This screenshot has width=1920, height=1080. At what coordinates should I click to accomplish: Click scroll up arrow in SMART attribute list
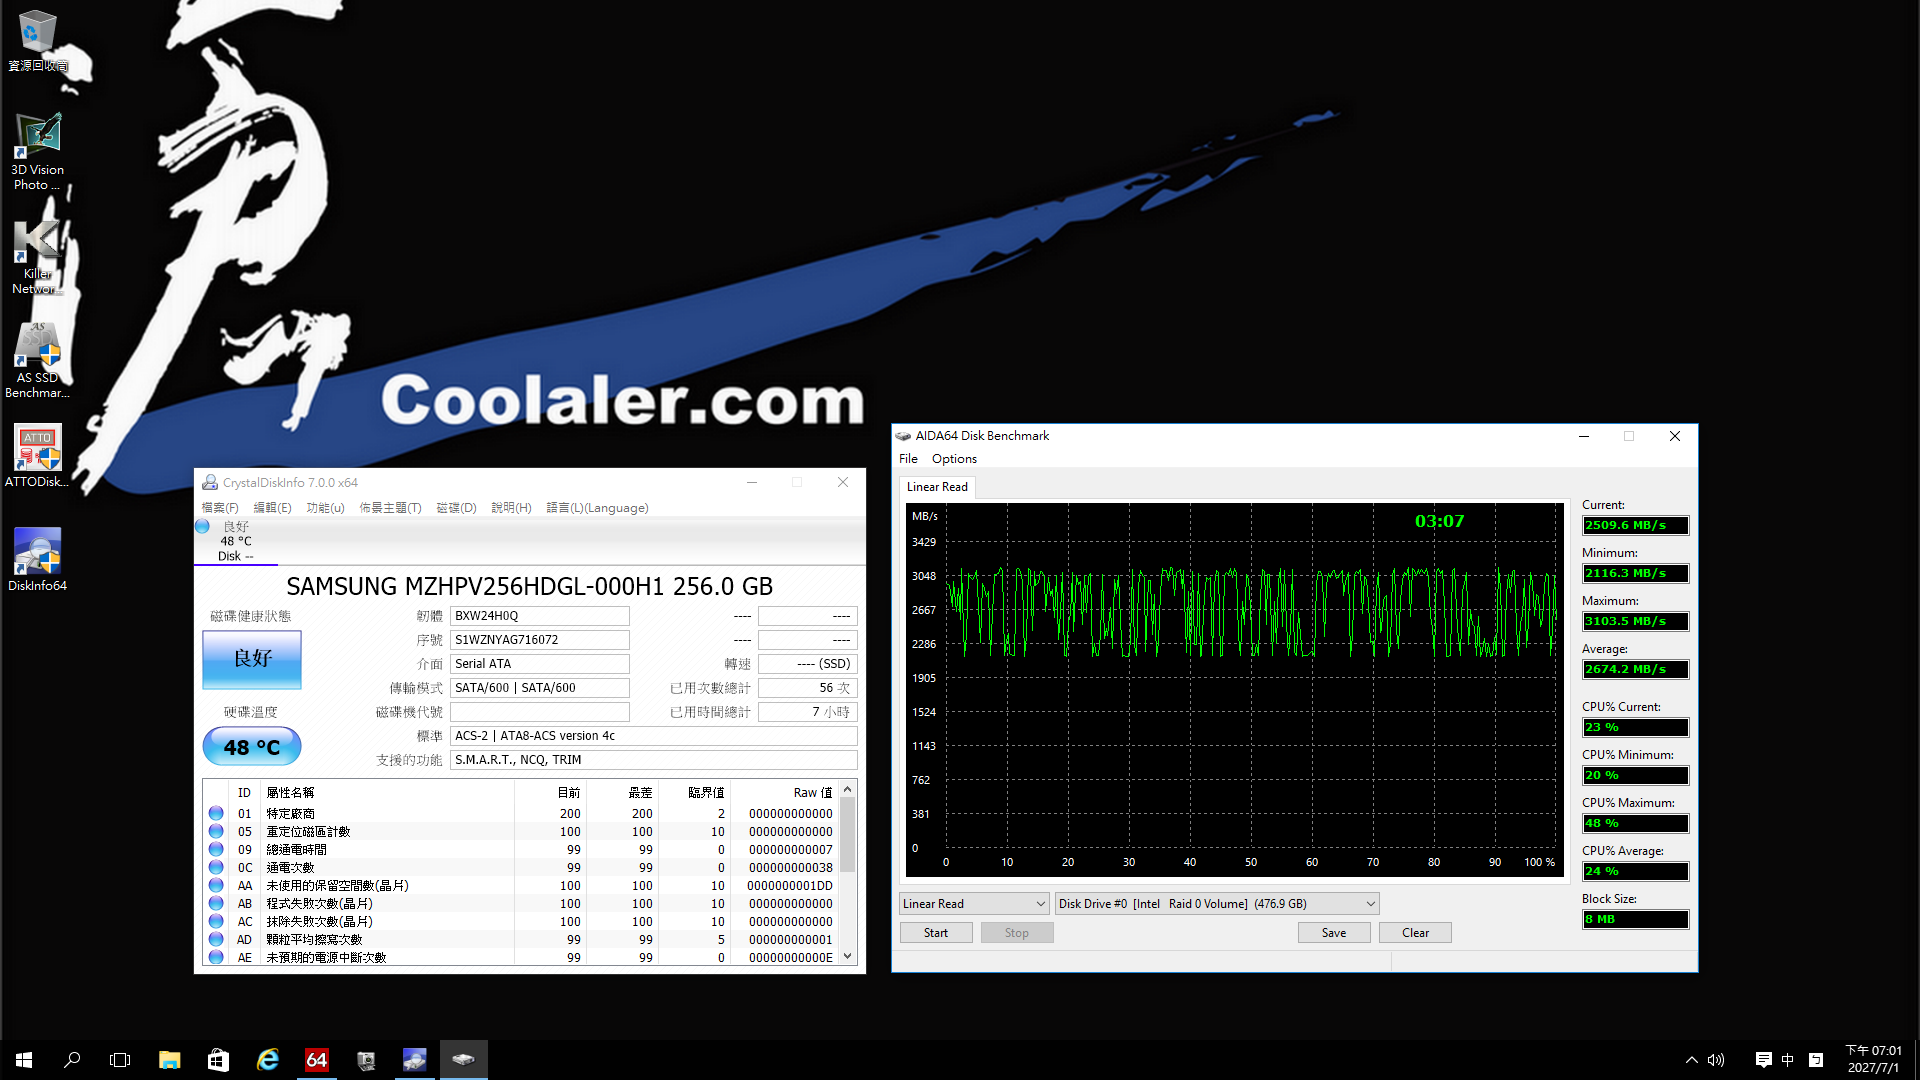click(848, 790)
